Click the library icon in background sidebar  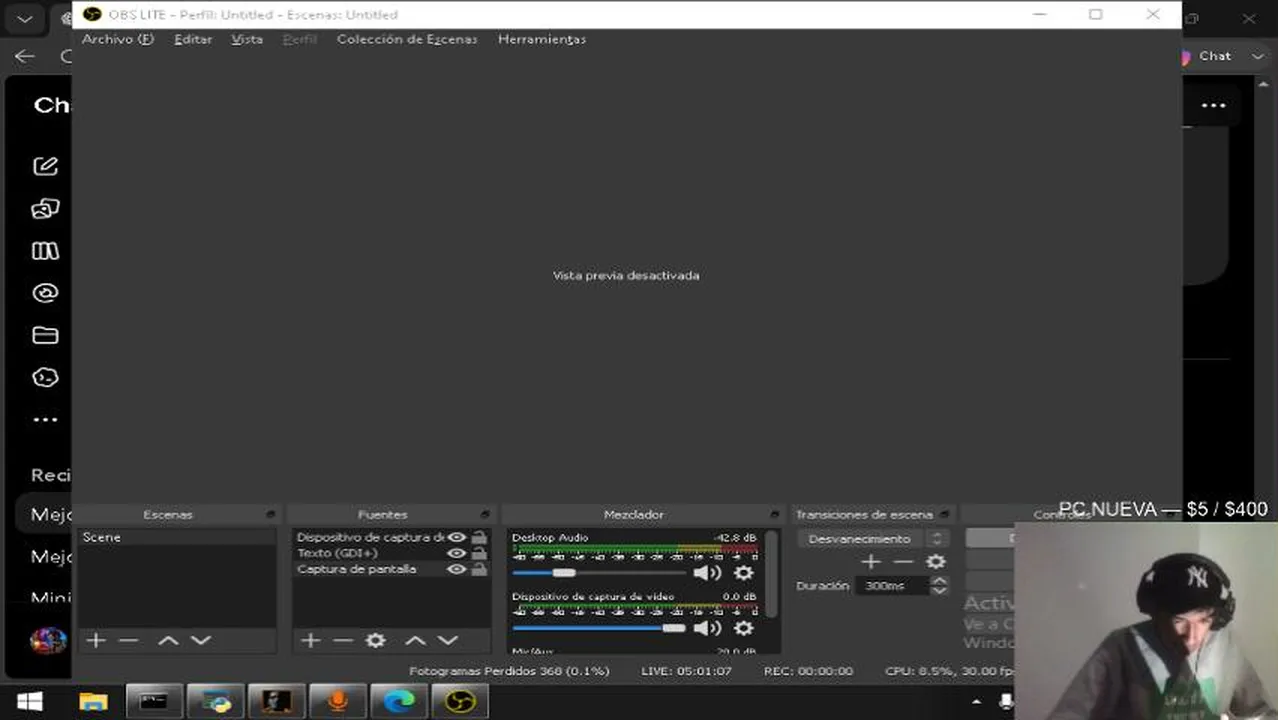coord(45,251)
